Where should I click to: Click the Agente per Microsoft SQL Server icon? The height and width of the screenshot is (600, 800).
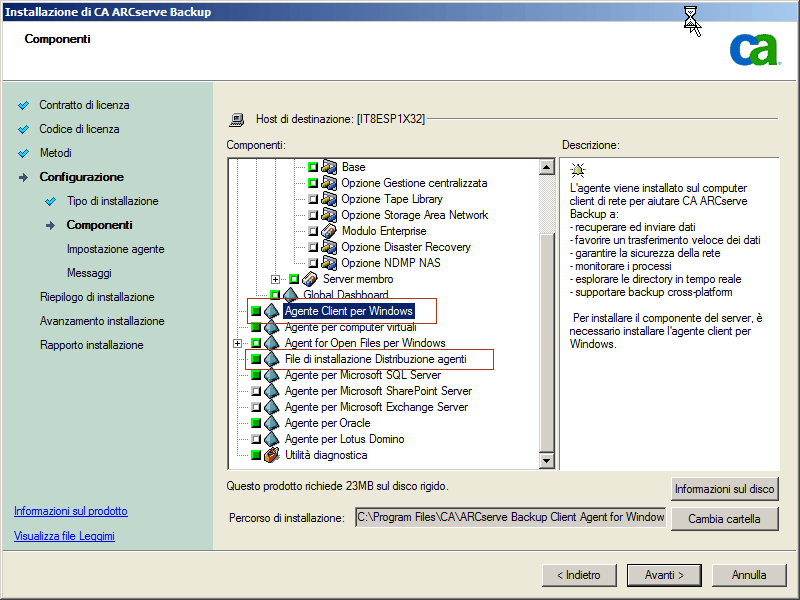[271, 375]
